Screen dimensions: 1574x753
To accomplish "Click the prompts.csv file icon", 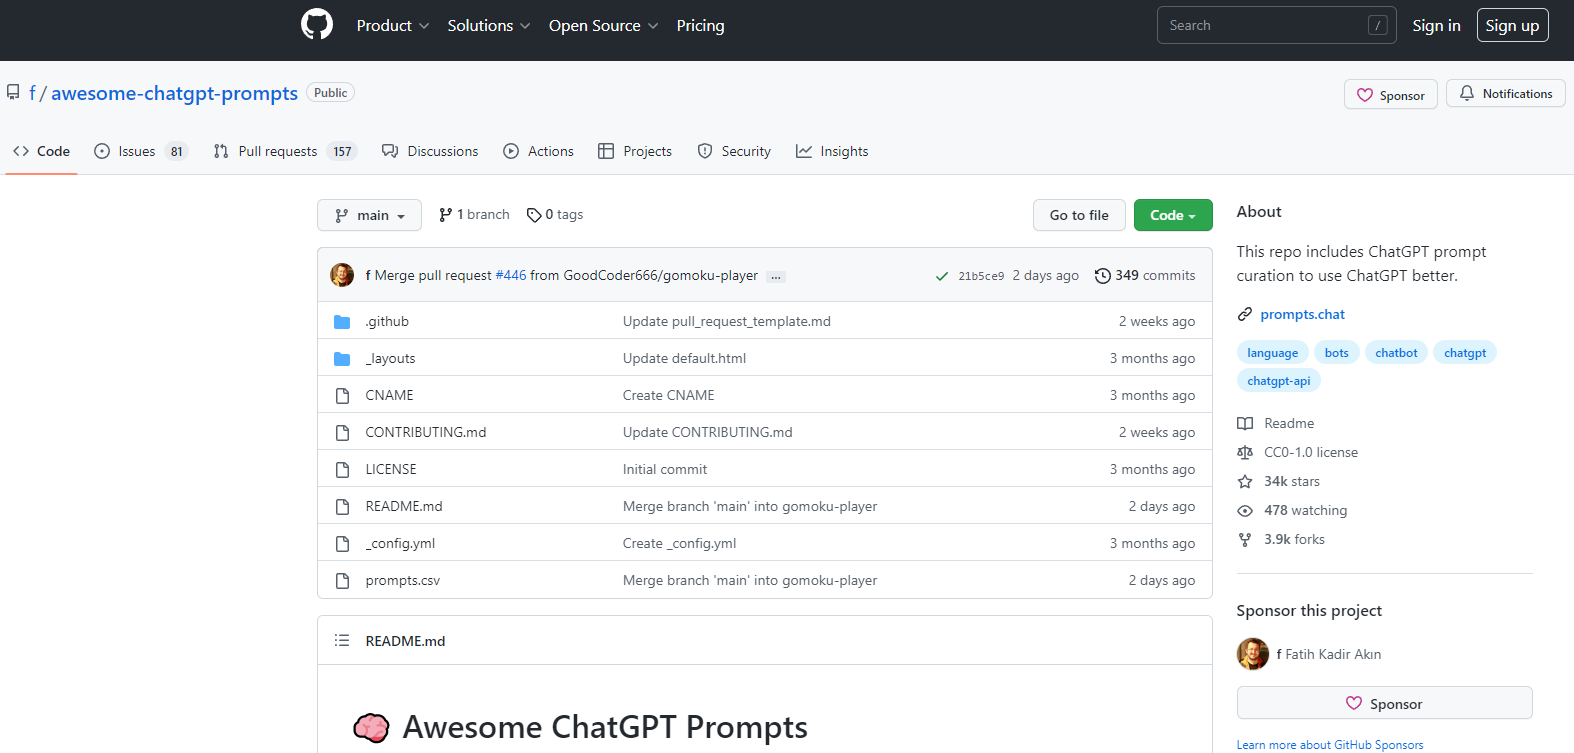I will click(x=342, y=581).
